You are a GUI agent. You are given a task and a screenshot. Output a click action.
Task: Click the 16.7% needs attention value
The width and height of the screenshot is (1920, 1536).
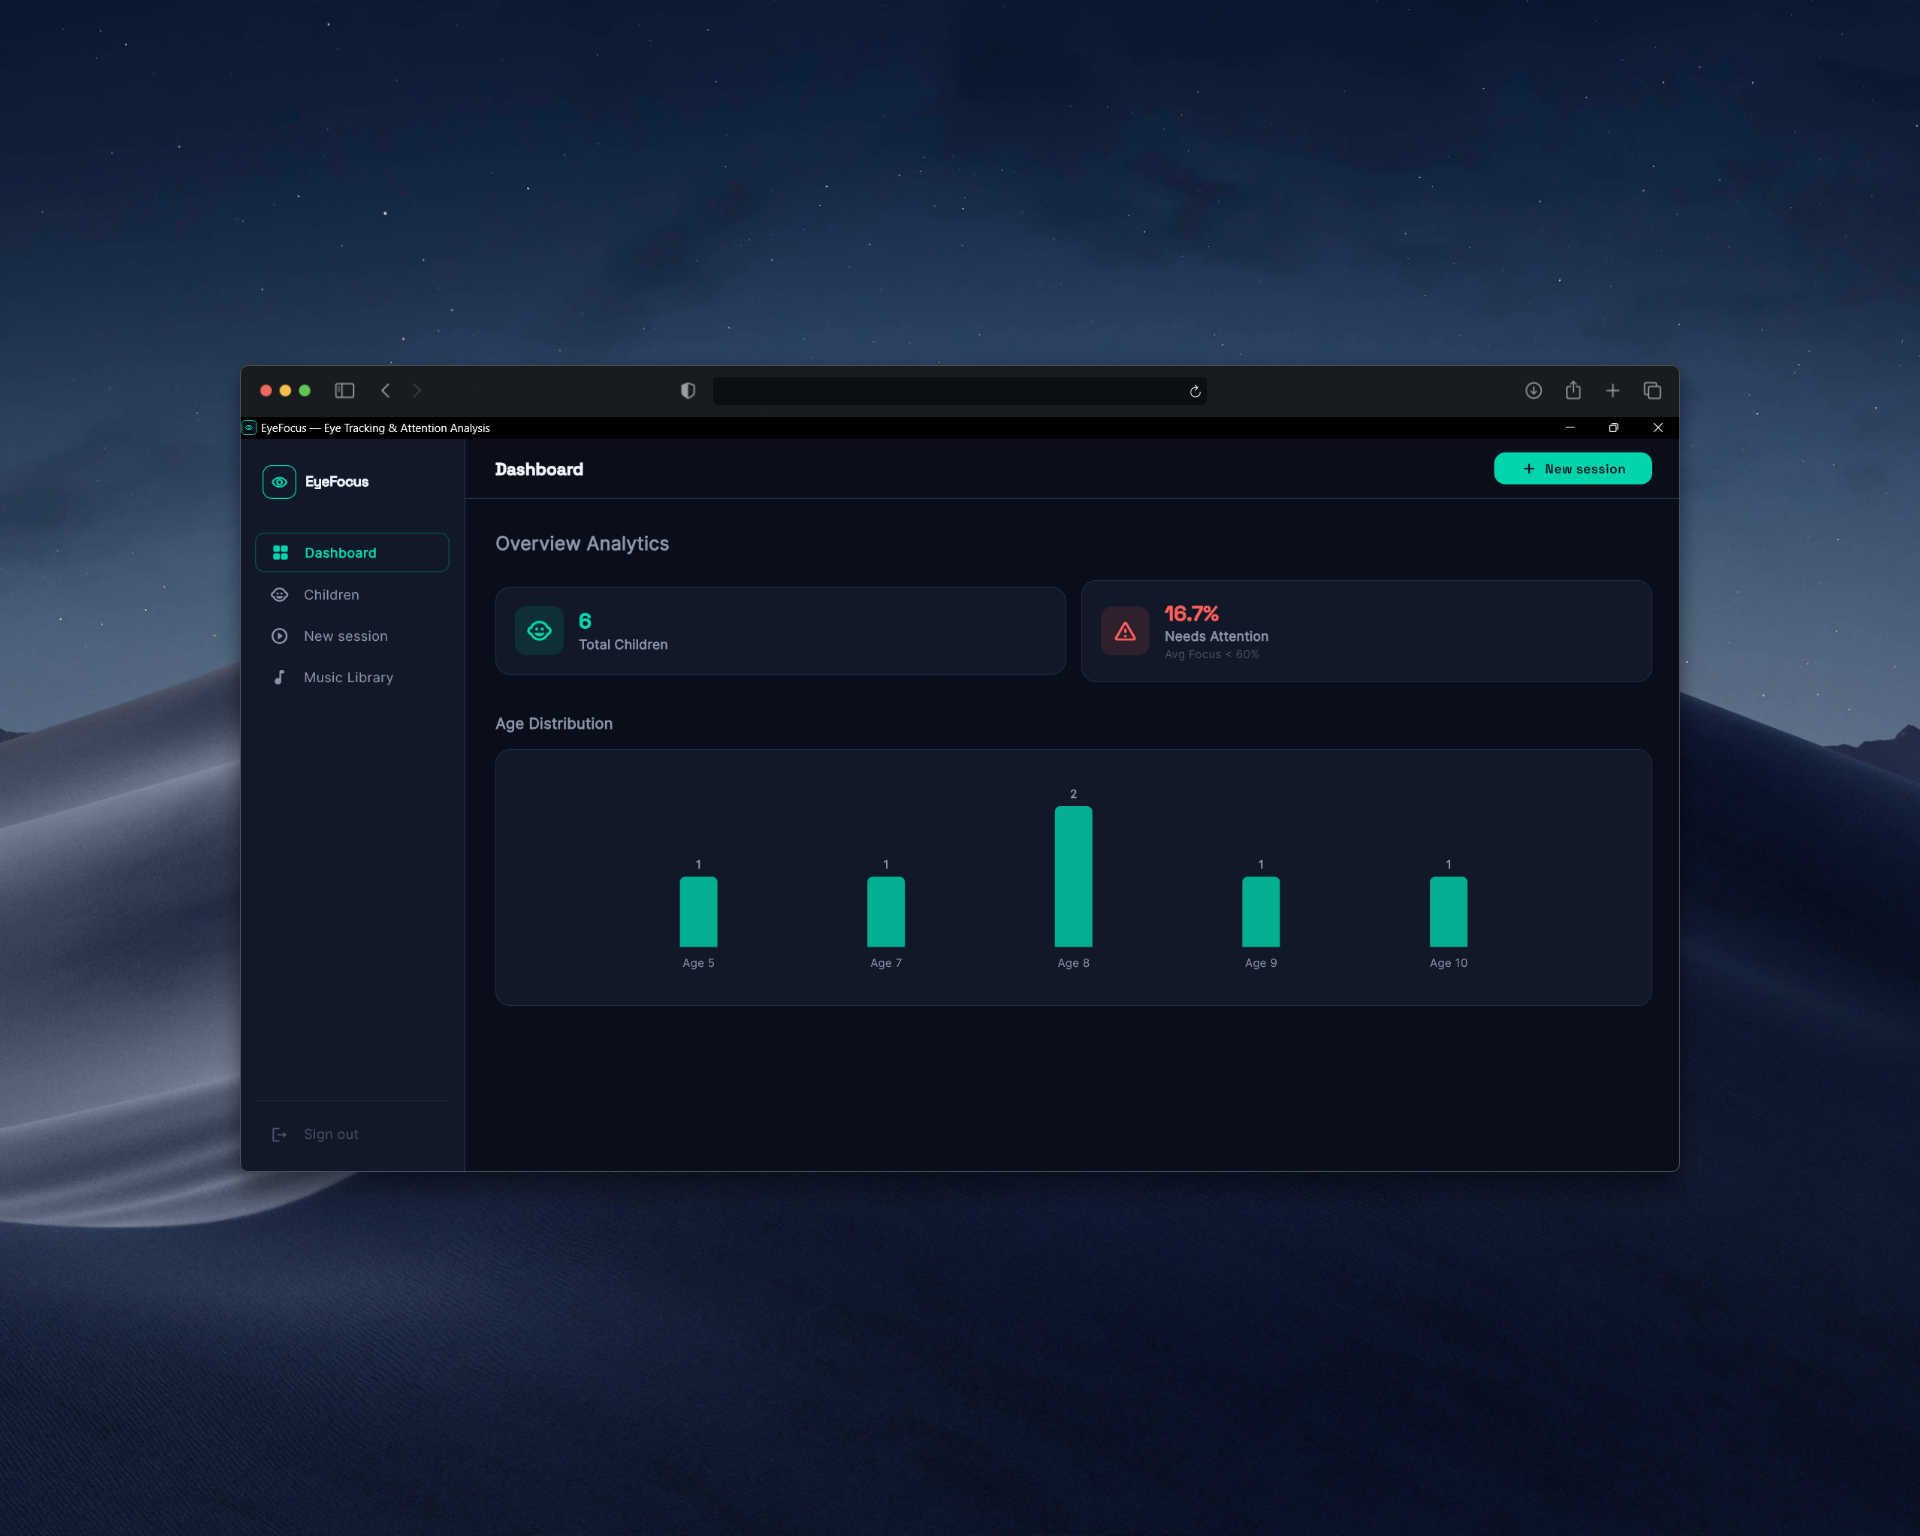tap(1191, 613)
